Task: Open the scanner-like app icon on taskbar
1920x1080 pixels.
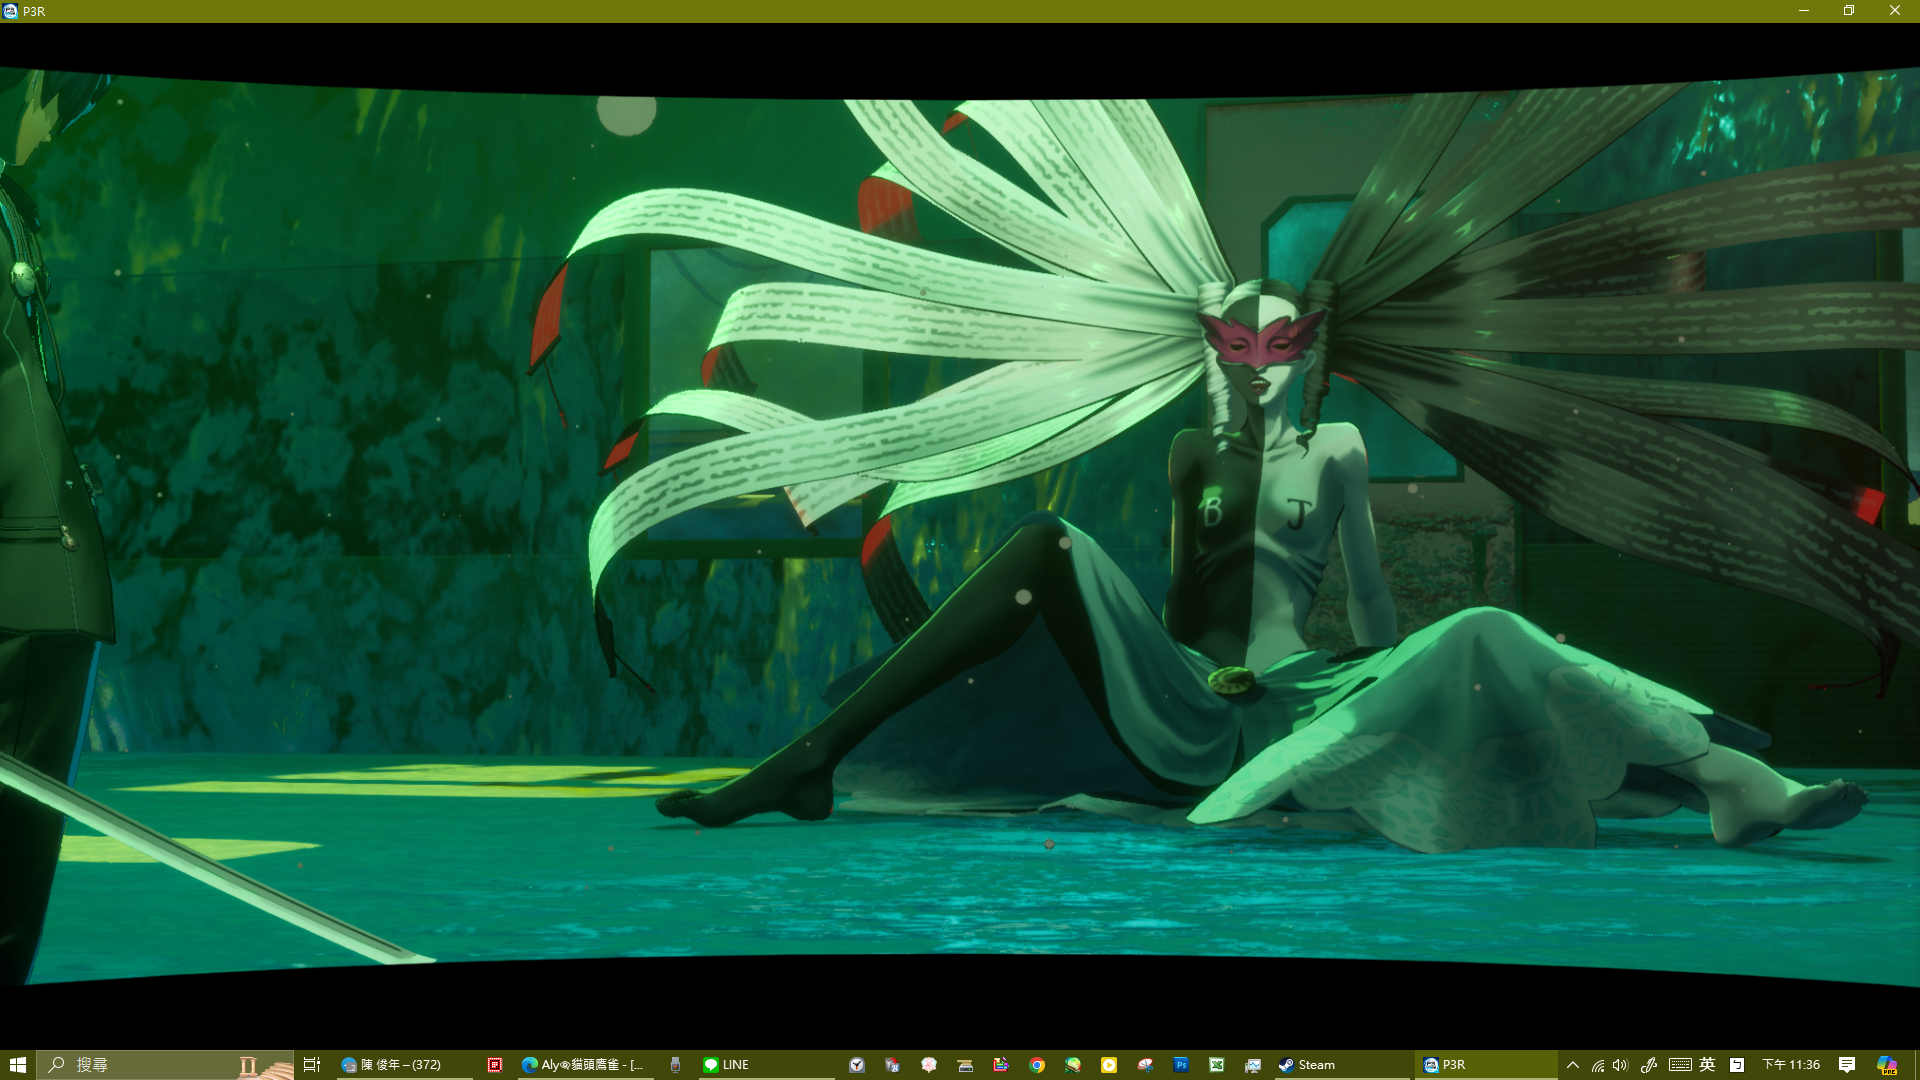Action: [x=965, y=1065]
